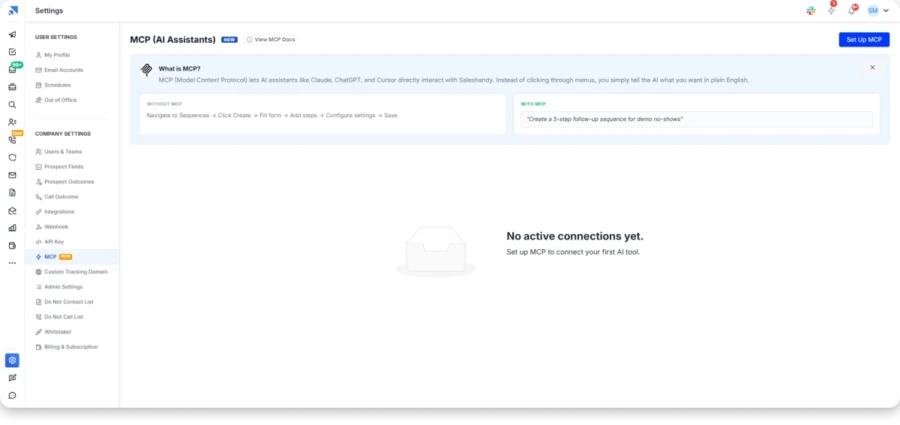This screenshot has height=425, width=900.
Task: Open the phone dialer icon with new badge
Action: point(13,140)
